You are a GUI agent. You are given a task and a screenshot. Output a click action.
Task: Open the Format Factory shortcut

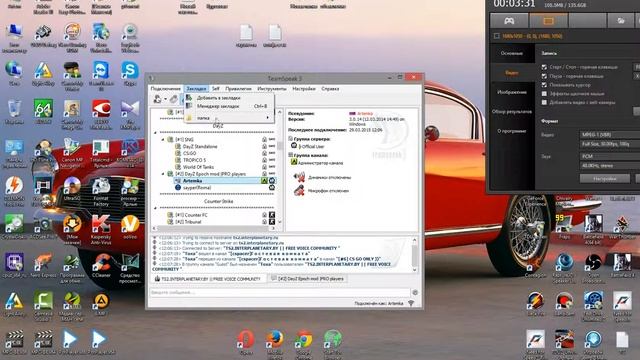point(101,191)
